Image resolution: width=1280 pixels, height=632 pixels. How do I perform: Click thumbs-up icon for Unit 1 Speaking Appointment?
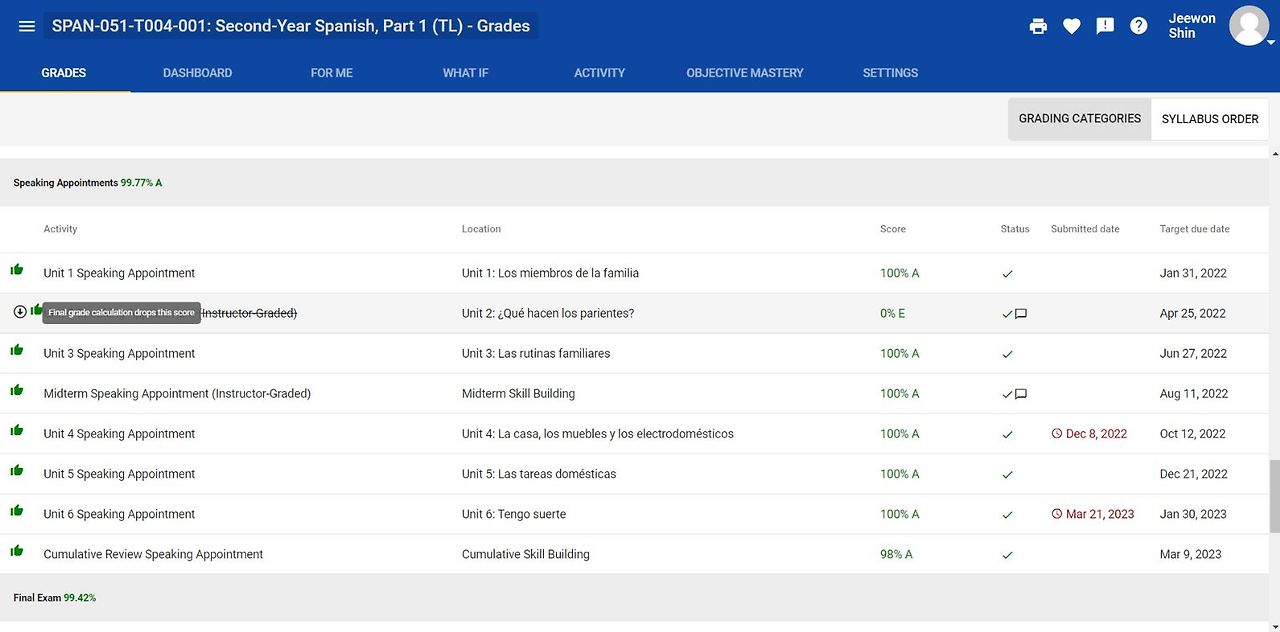point(17,270)
